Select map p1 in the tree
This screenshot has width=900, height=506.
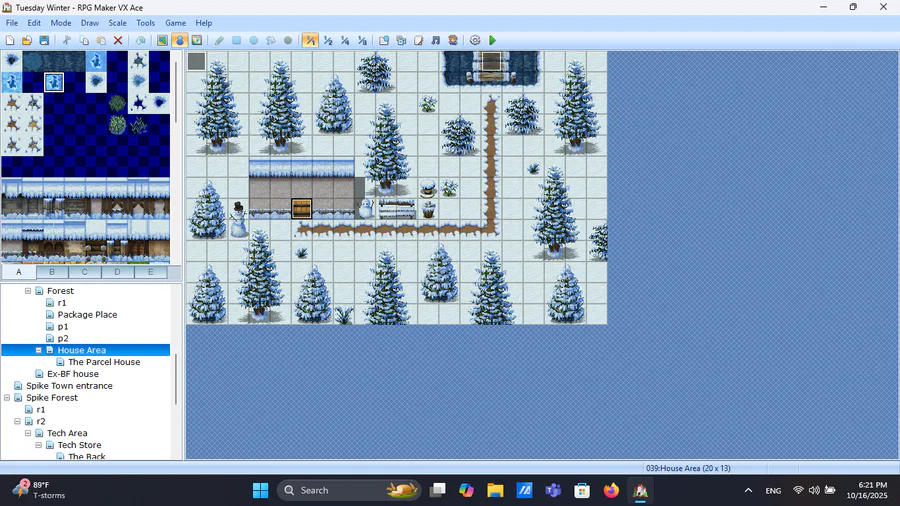point(63,326)
